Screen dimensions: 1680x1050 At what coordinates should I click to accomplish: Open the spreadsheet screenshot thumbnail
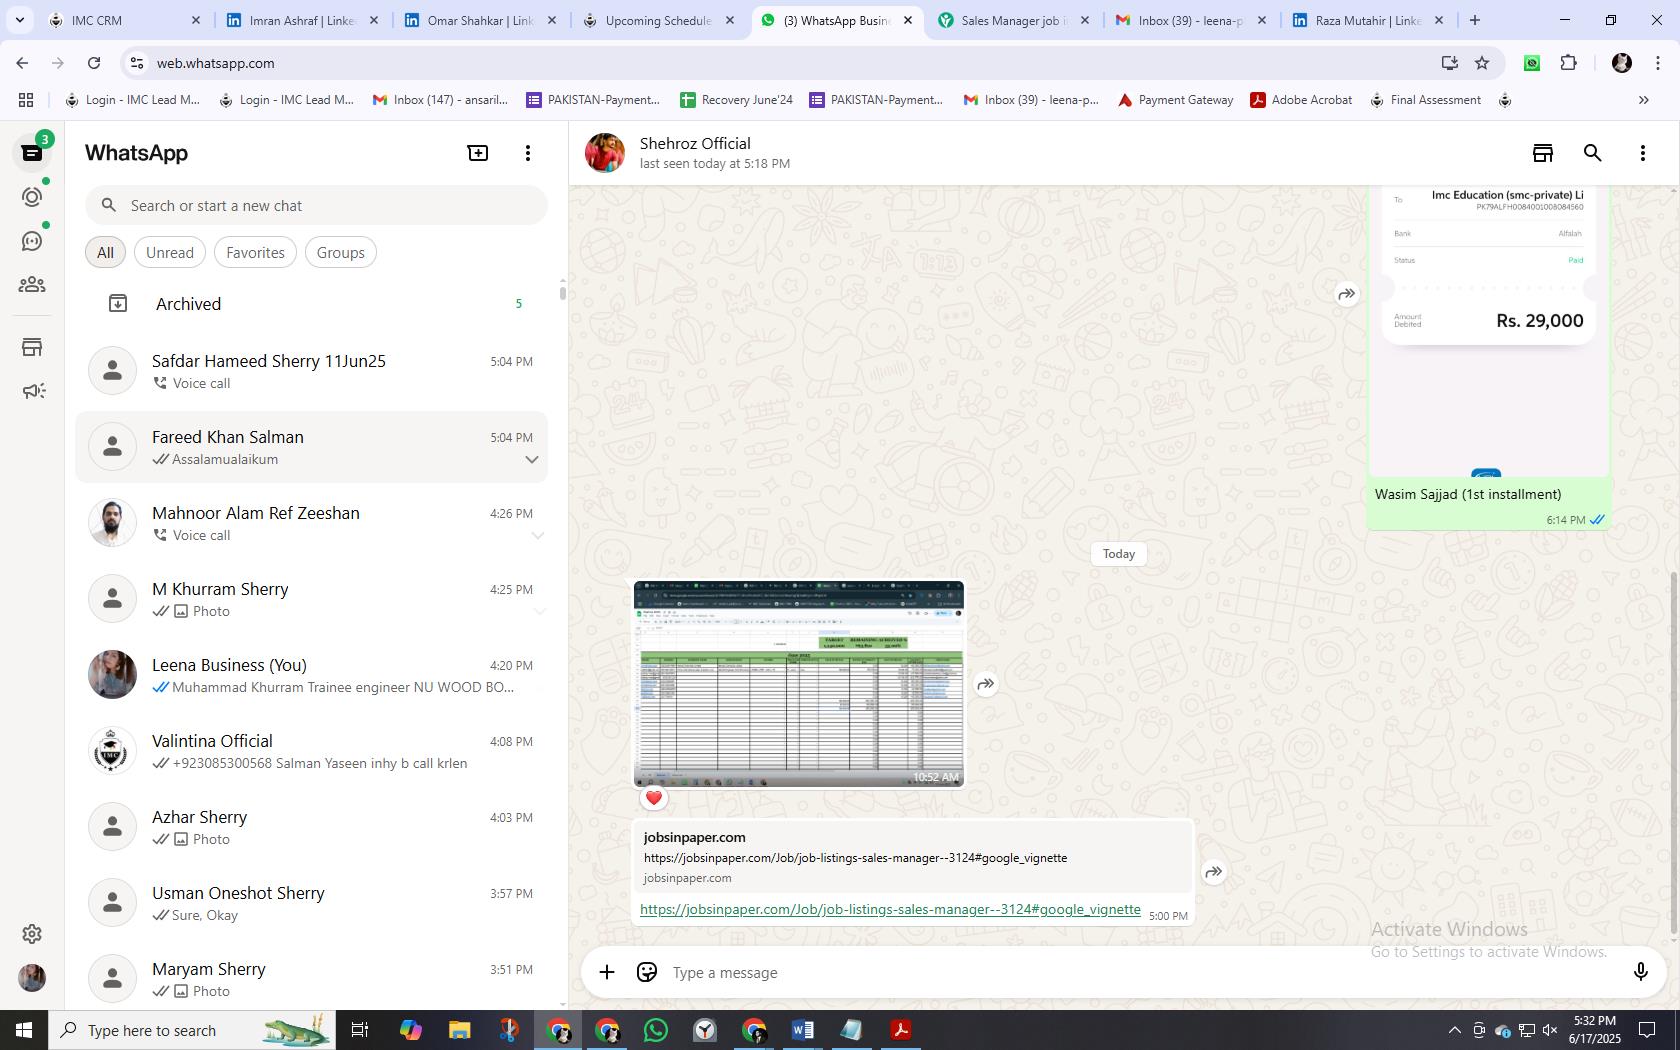pyautogui.click(x=799, y=684)
